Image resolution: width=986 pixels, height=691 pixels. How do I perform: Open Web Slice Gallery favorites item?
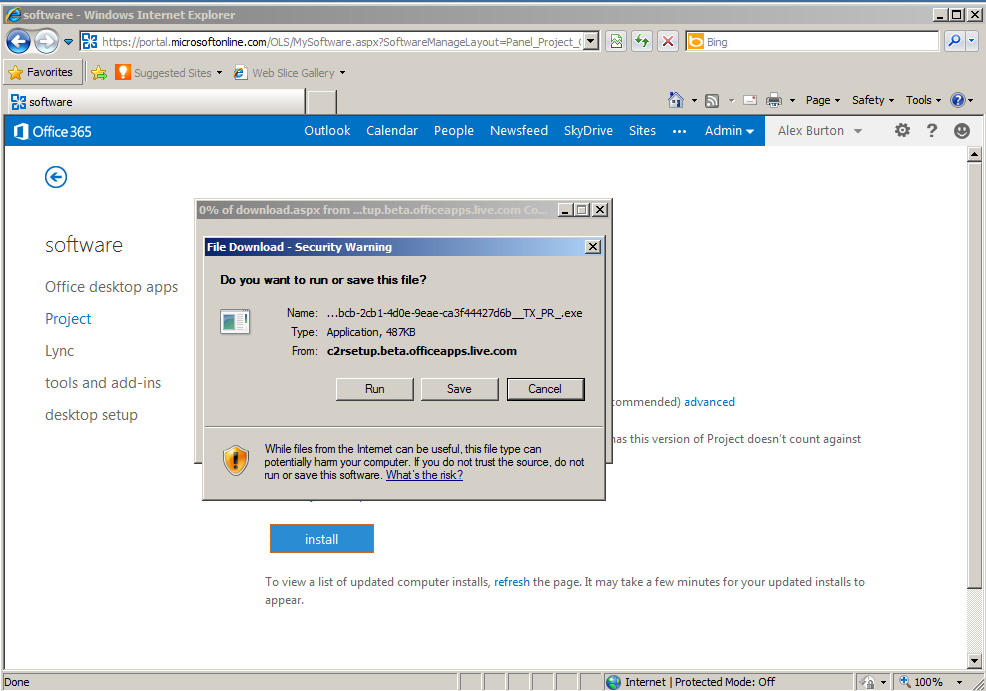[289, 73]
